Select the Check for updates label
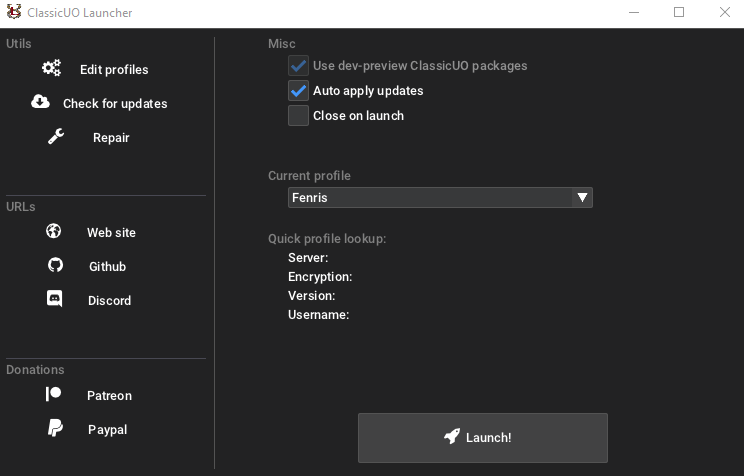Image resolution: width=744 pixels, height=476 pixels. (x=115, y=104)
